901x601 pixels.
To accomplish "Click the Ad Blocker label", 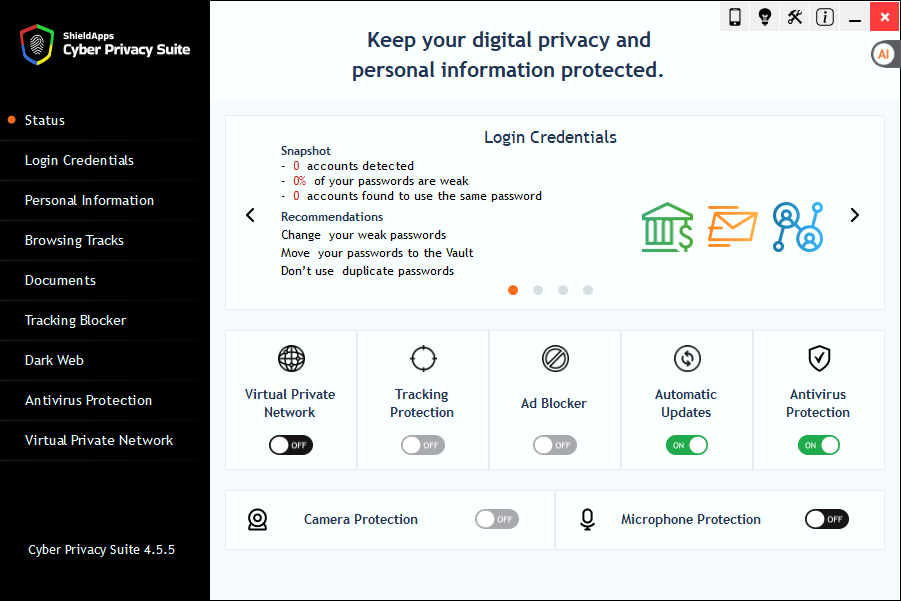I will (554, 403).
